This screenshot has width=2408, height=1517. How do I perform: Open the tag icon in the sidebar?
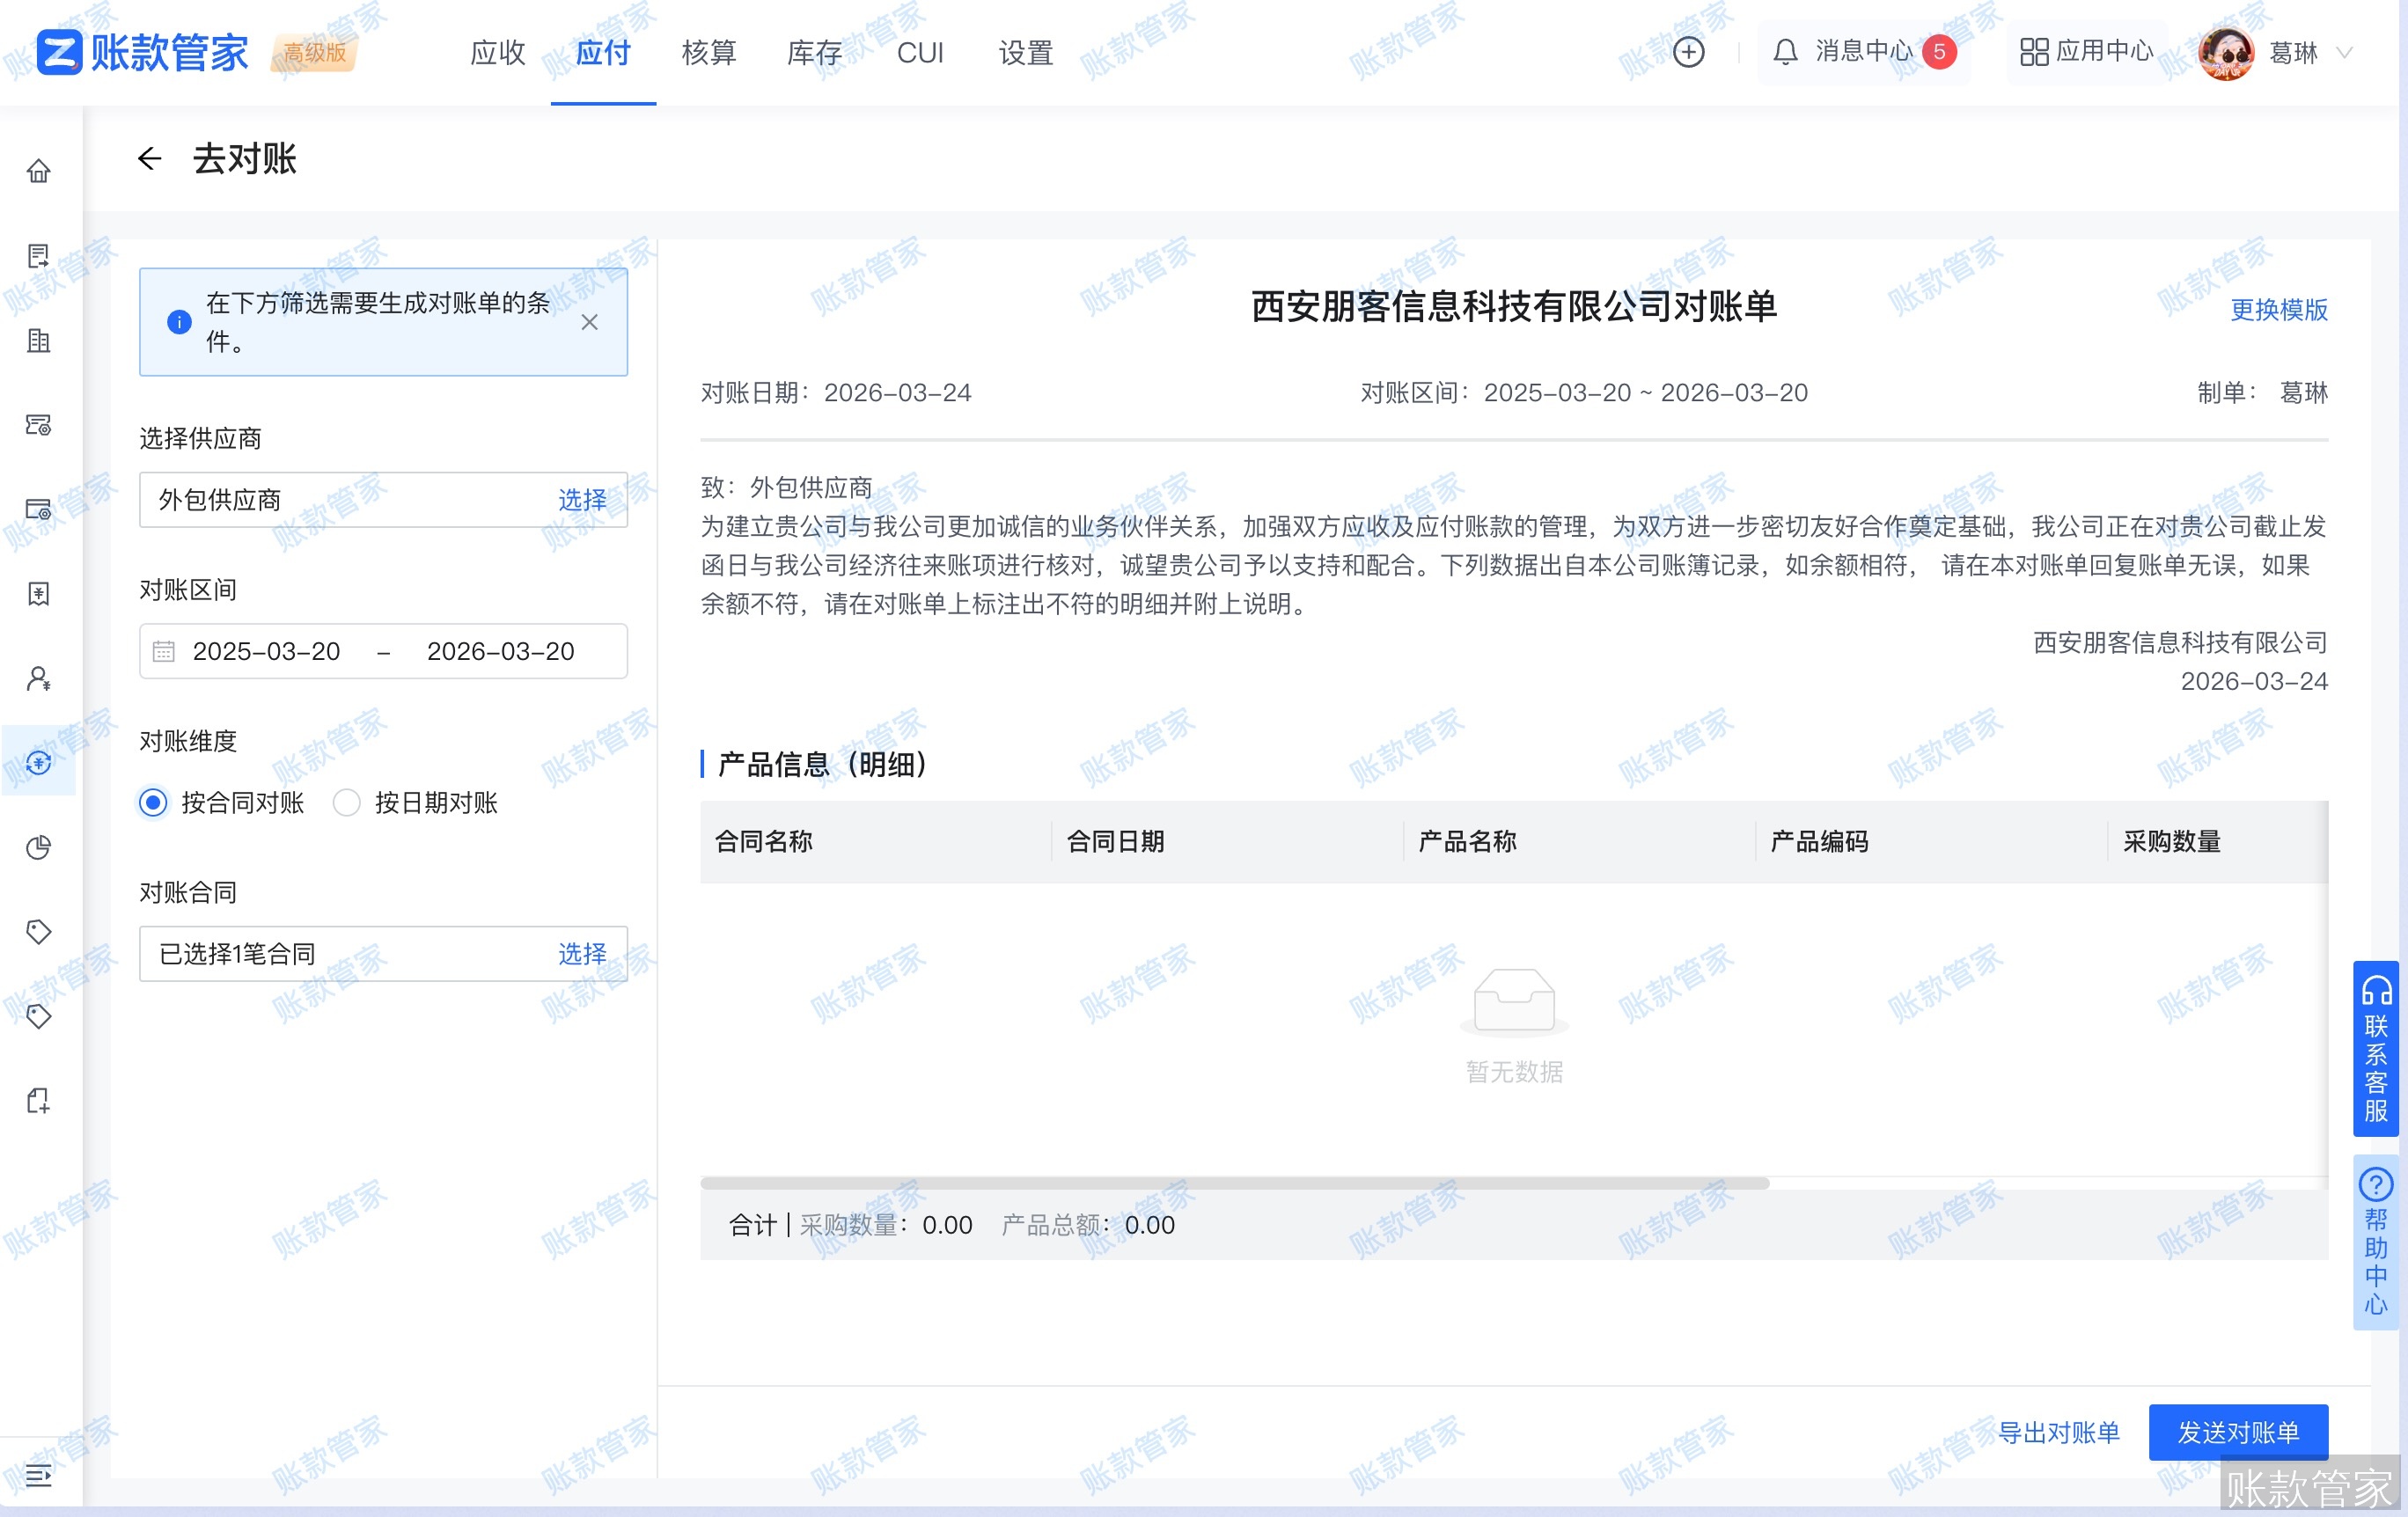click(38, 932)
